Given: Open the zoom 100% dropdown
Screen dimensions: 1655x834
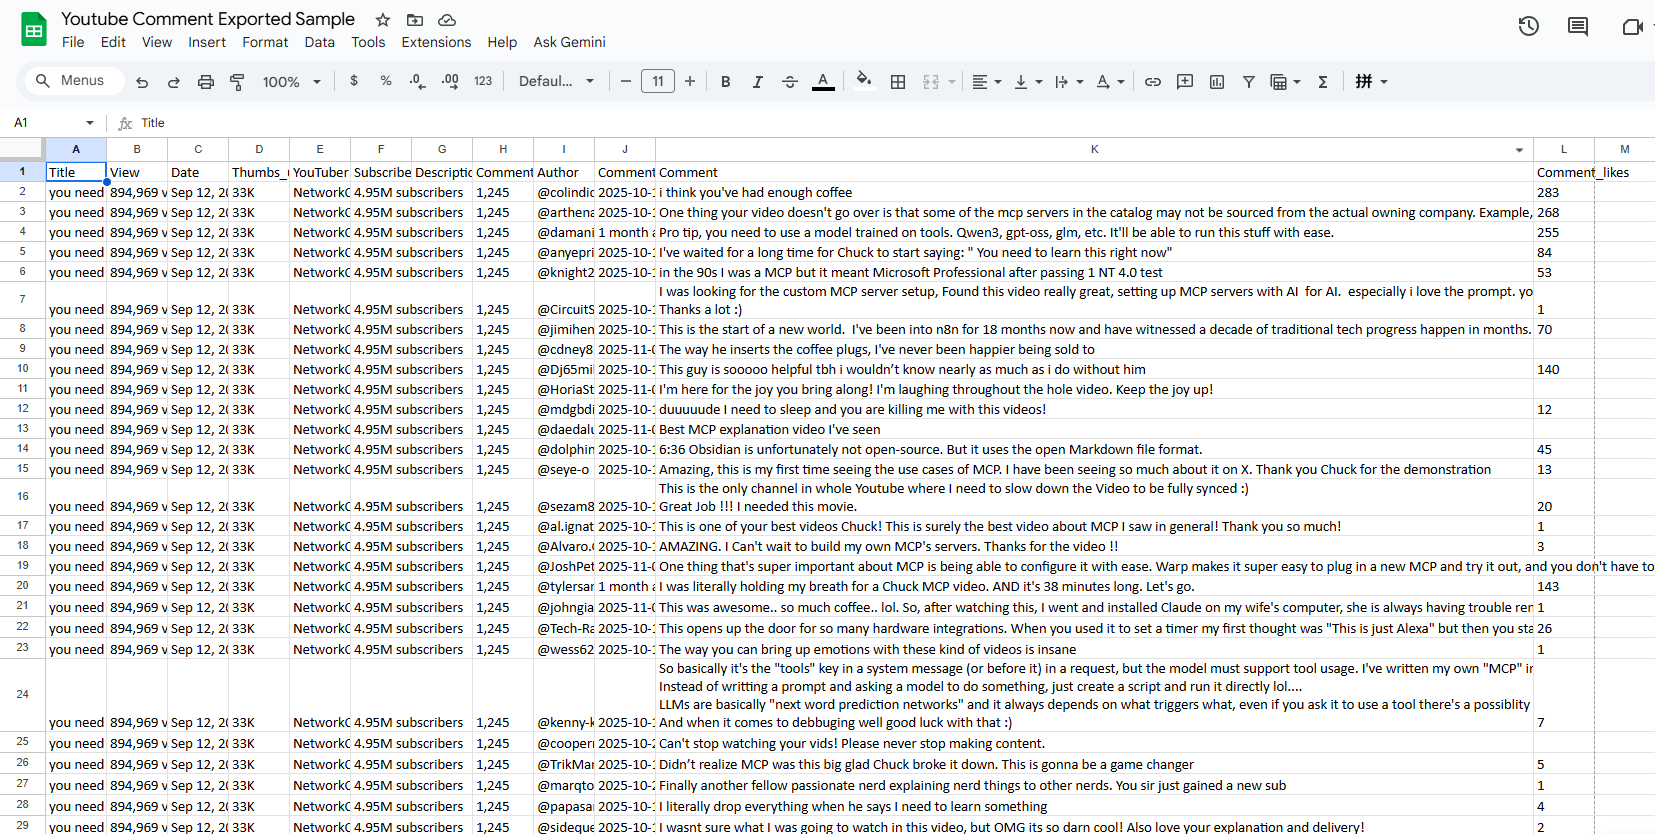Looking at the screenshot, I should (292, 82).
